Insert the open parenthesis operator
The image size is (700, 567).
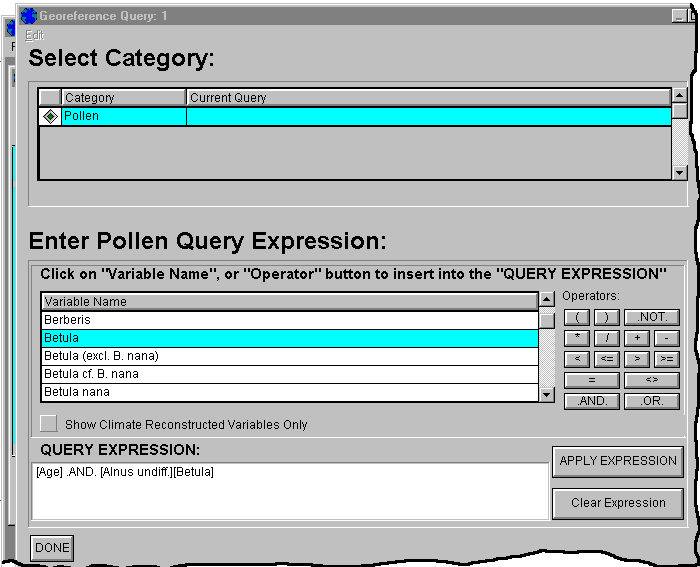point(577,317)
